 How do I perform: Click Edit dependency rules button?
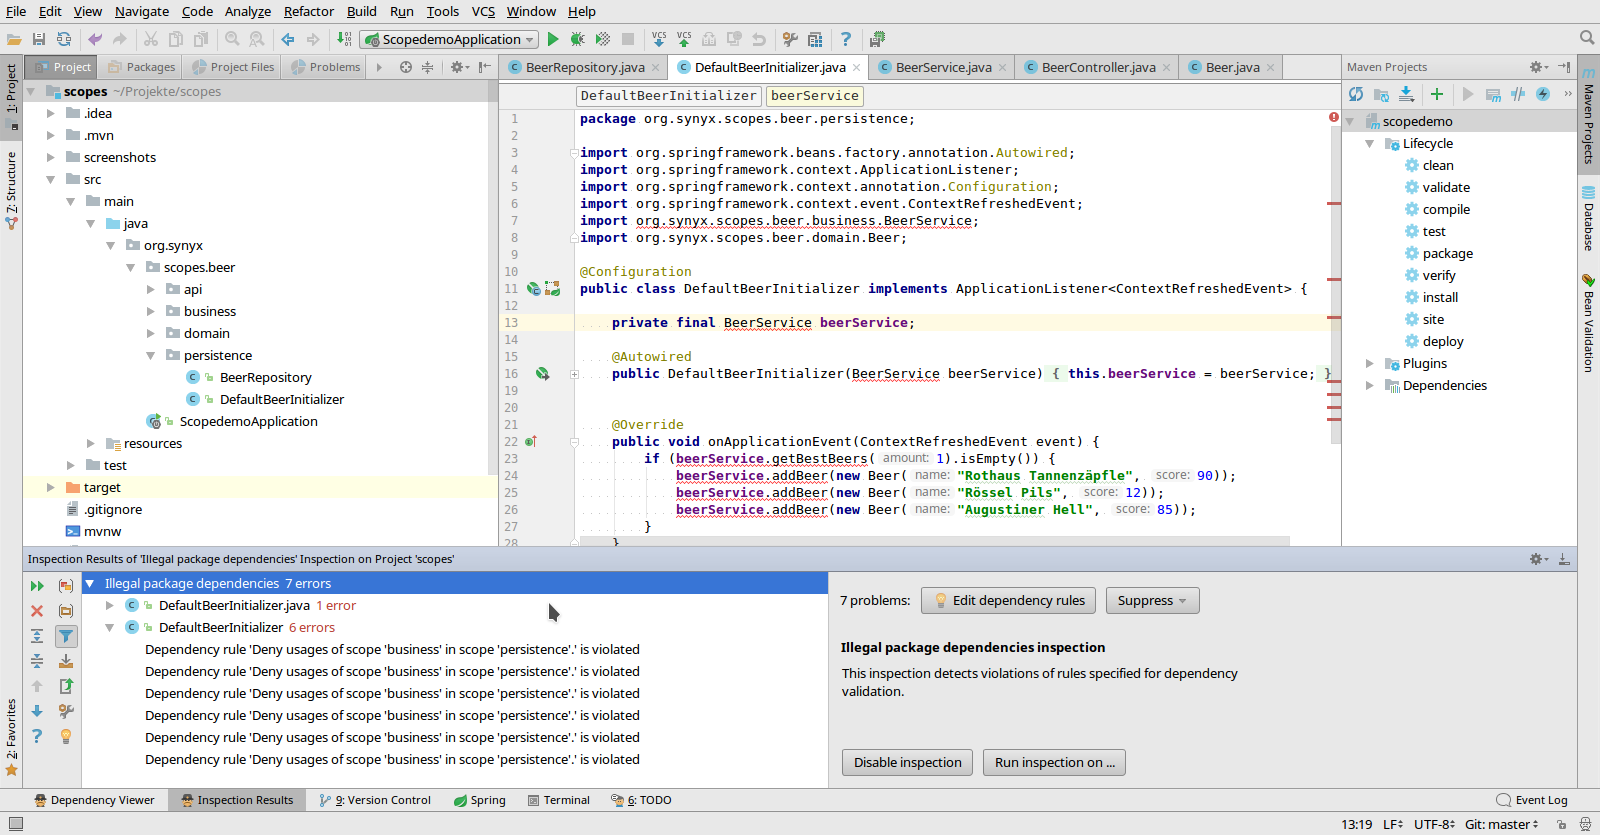click(x=1008, y=600)
